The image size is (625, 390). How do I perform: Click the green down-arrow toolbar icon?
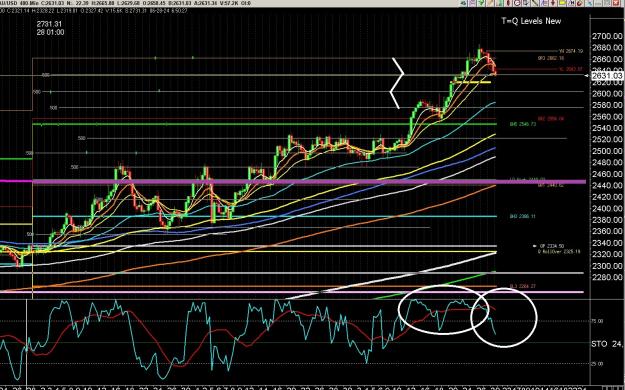481,3
